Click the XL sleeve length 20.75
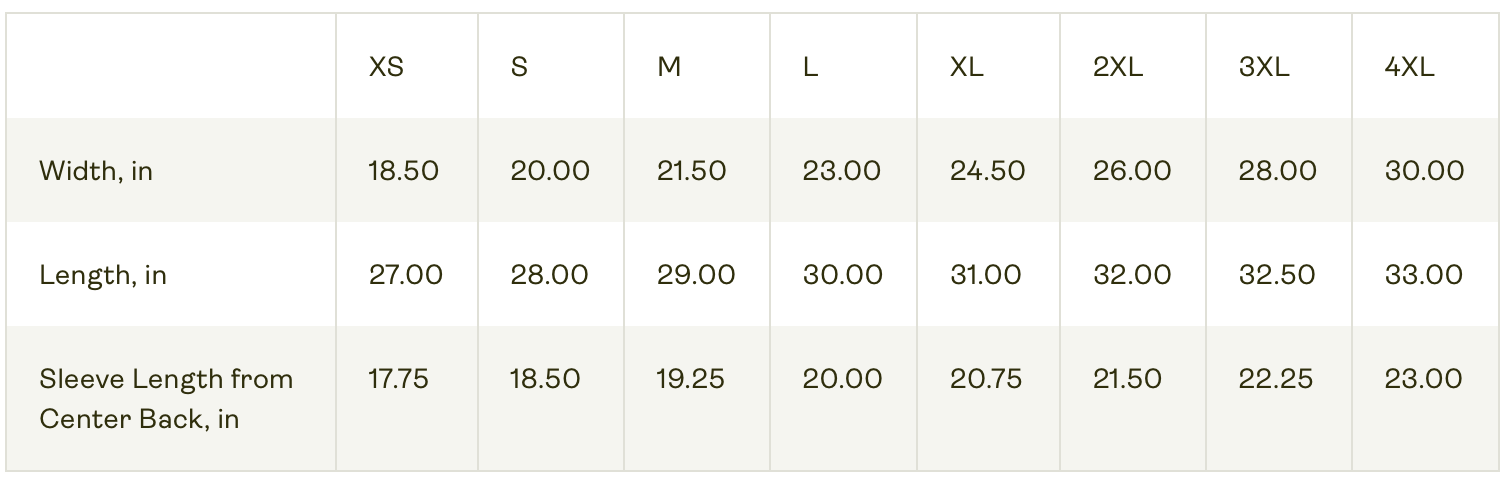The height and width of the screenshot is (480, 1508). pos(986,379)
